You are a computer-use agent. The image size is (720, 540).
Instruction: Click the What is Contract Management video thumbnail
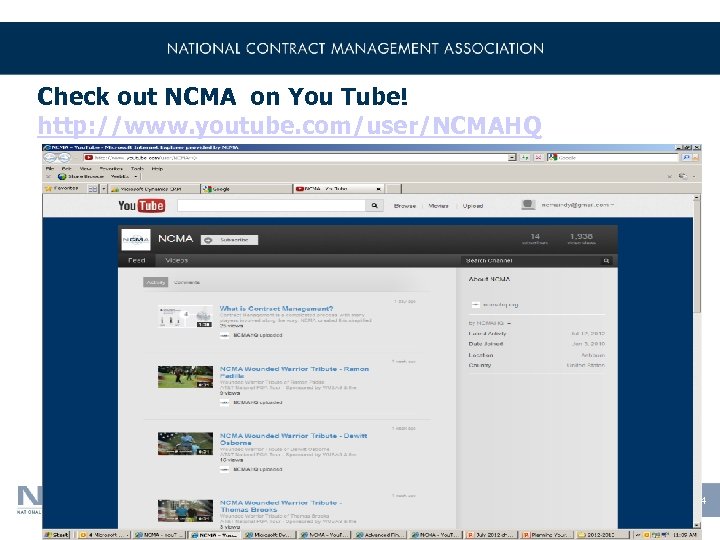coord(185,316)
